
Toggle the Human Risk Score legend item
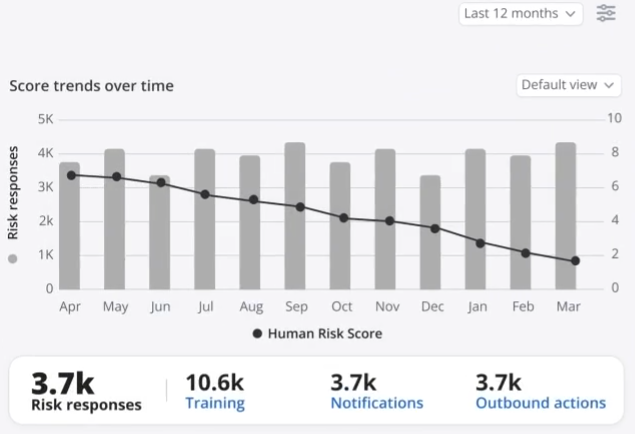click(x=317, y=333)
